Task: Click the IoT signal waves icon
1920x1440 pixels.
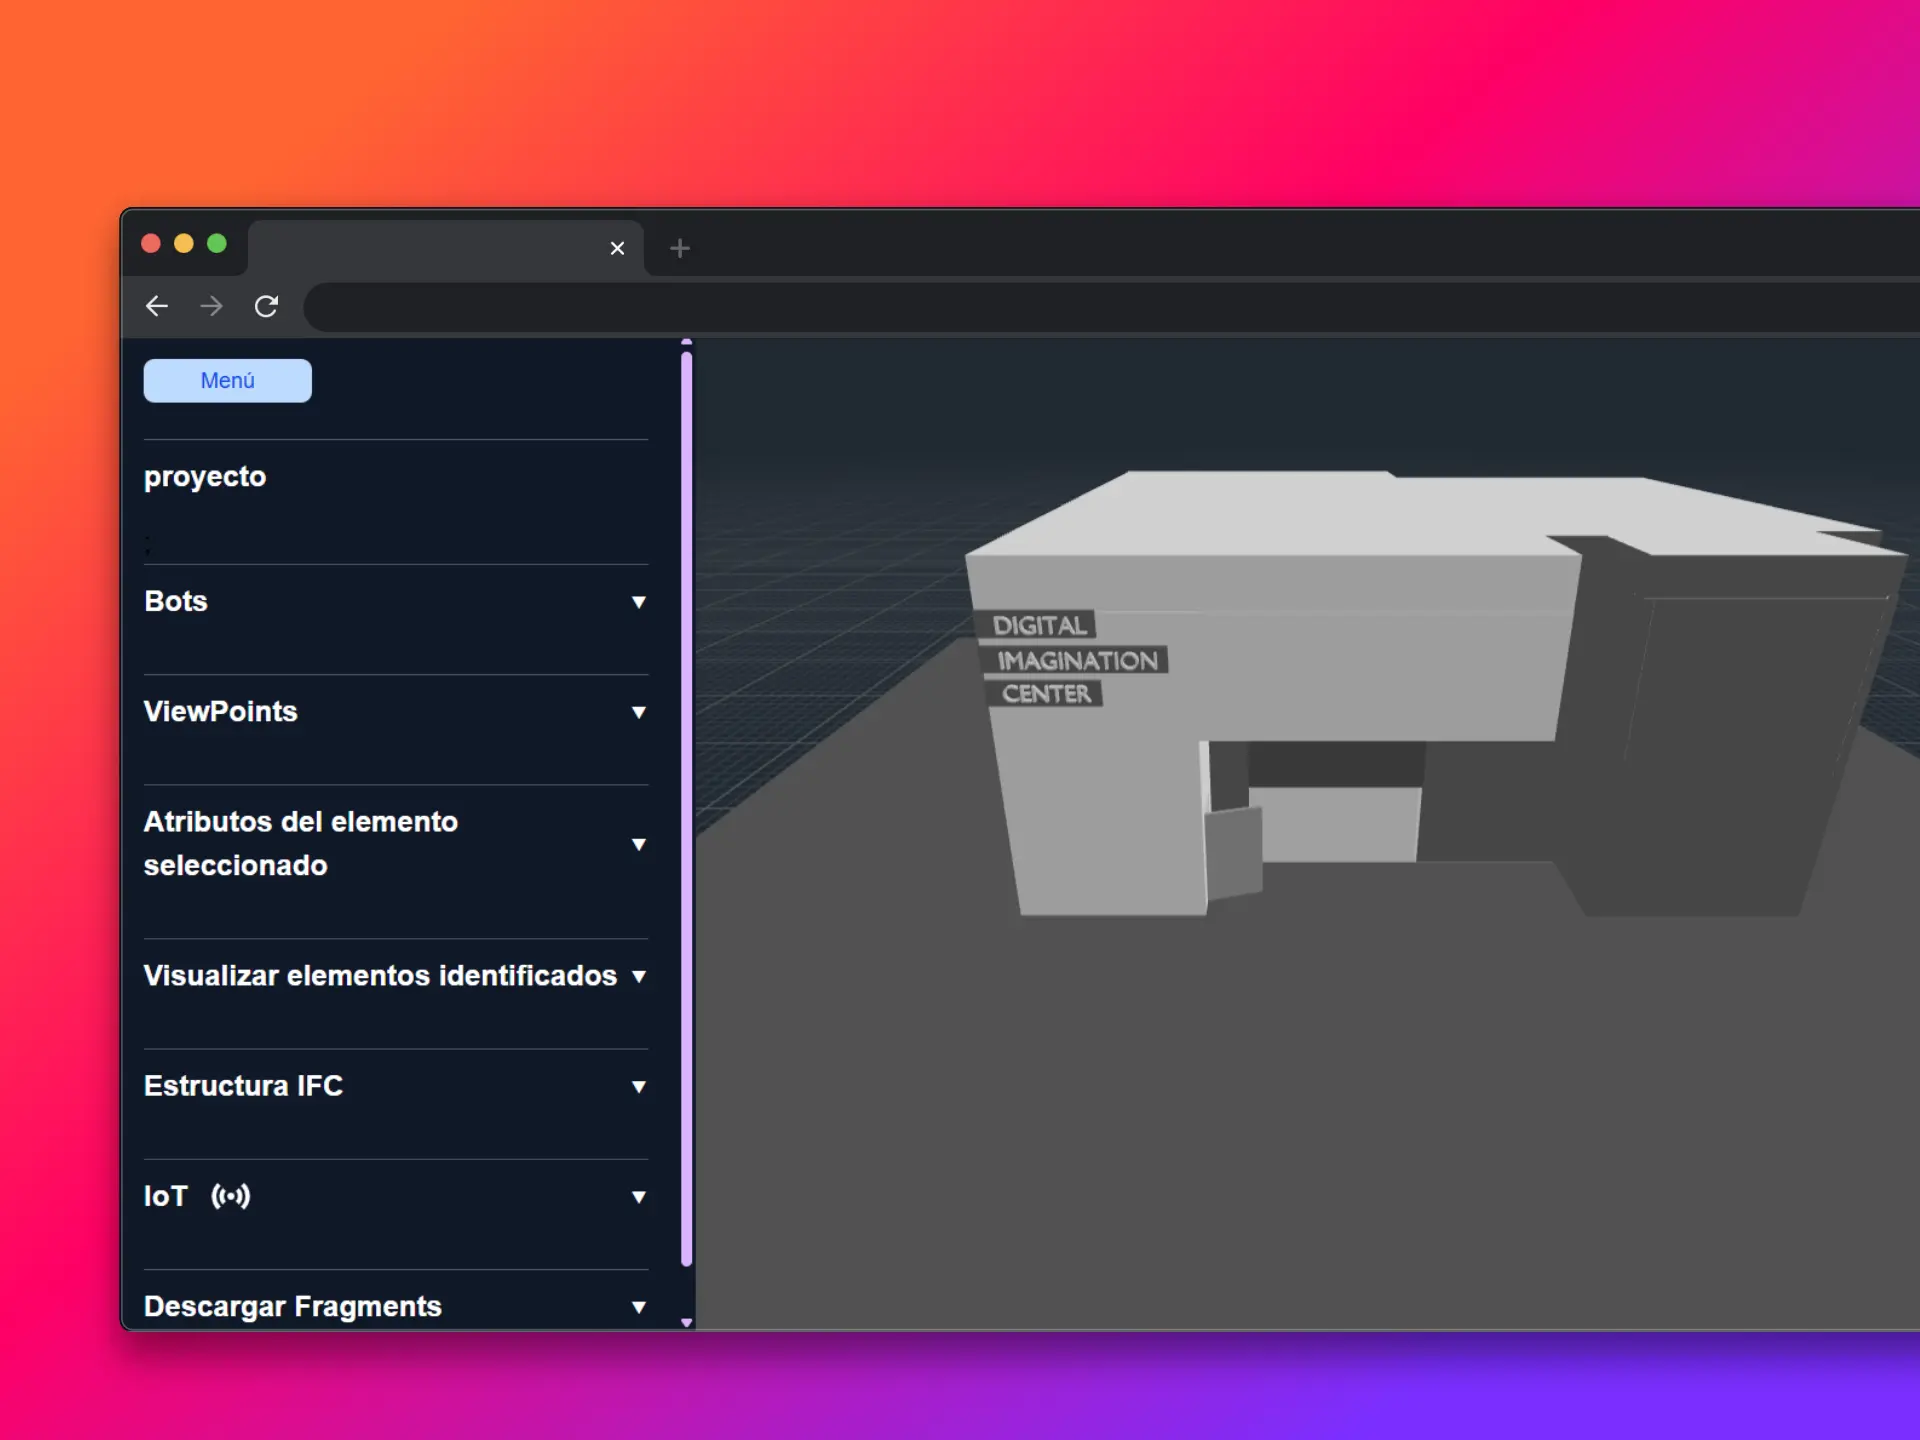Action: click(231, 1196)
